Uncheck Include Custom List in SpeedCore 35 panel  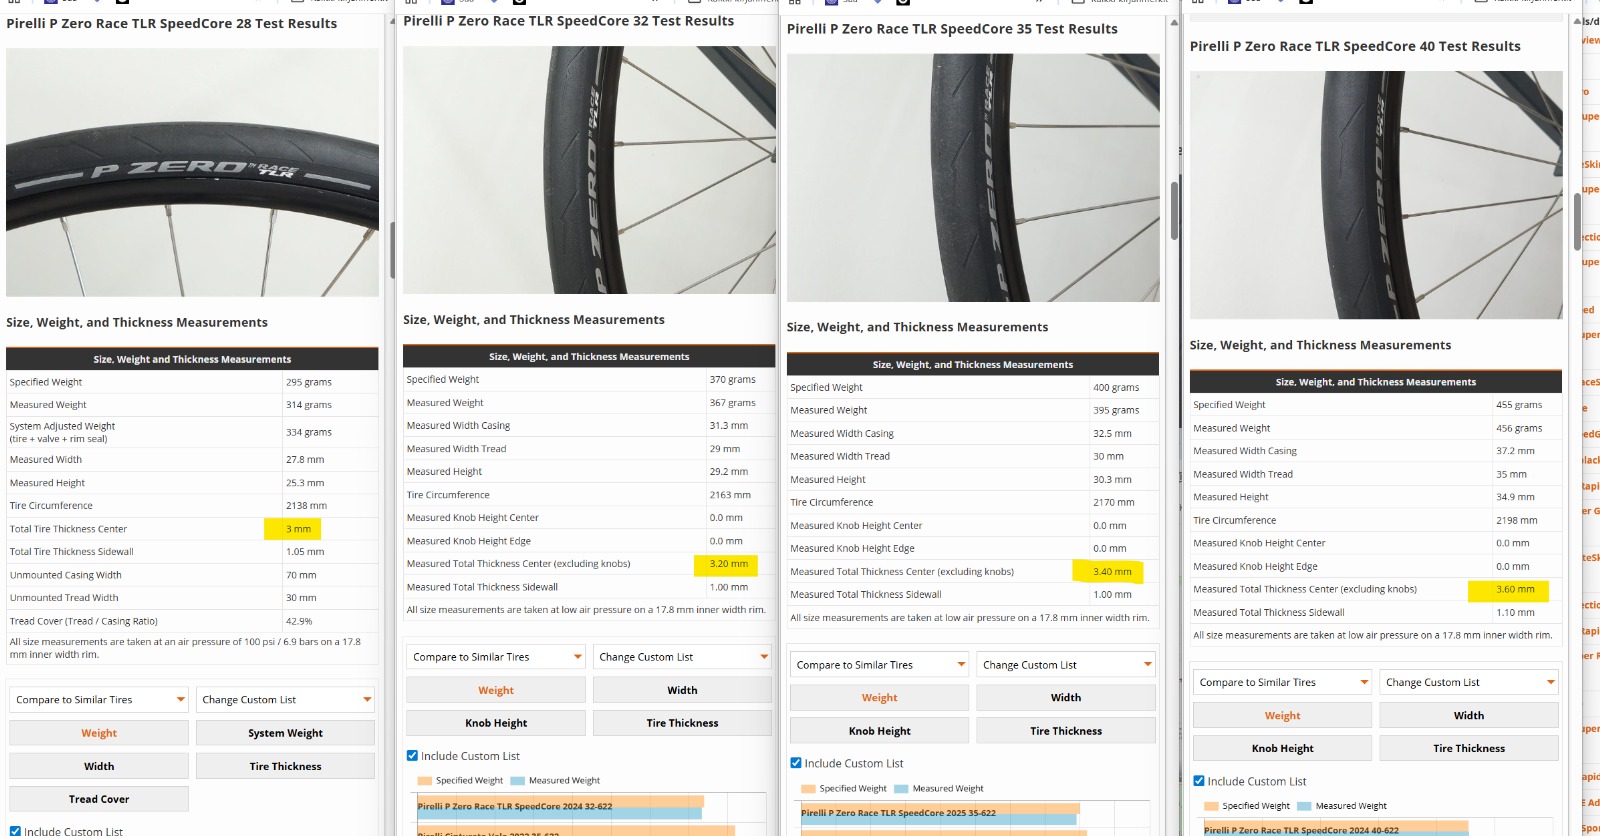[796, 763]
